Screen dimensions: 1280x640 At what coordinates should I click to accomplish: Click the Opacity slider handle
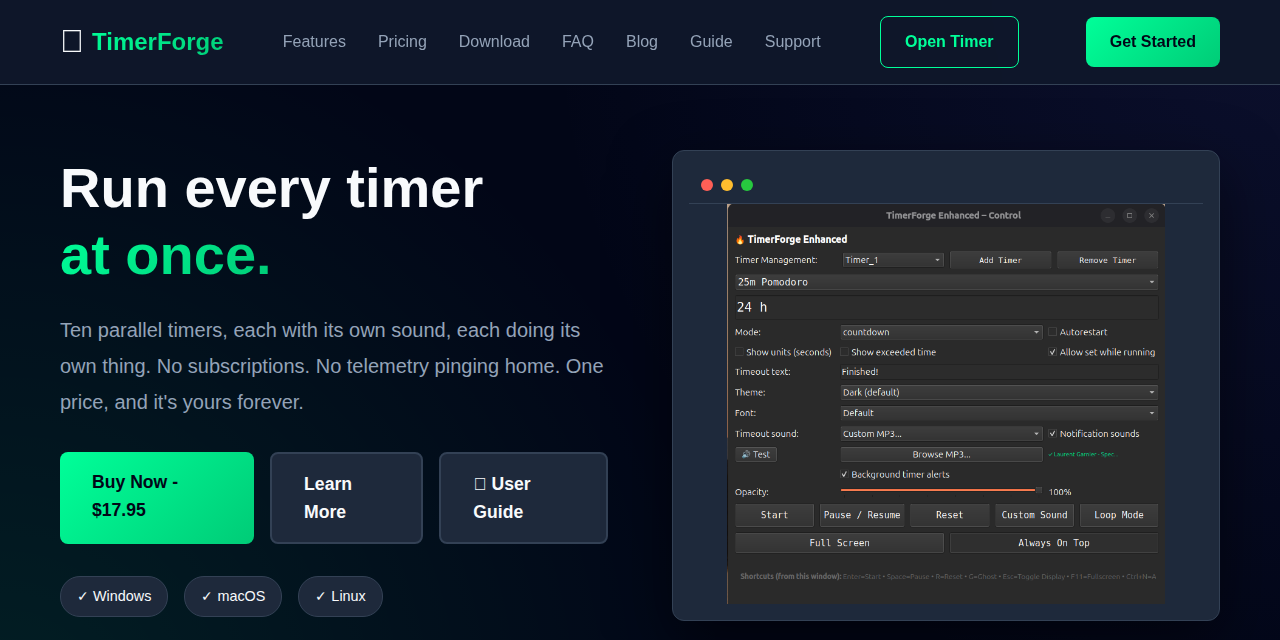click(x=1038, y=490)
